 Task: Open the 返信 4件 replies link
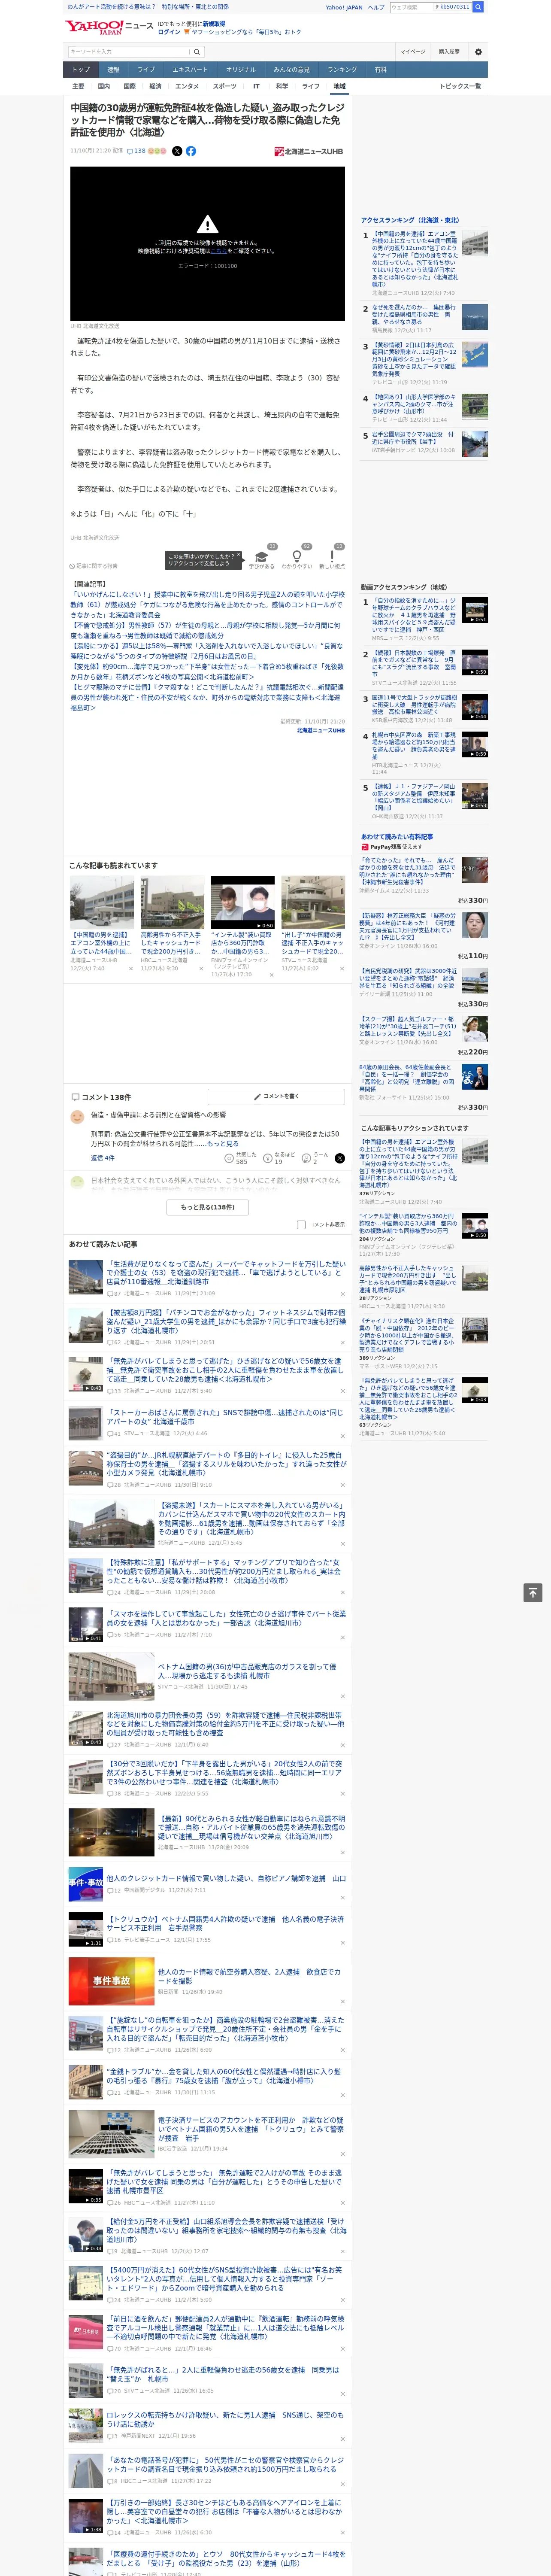[x=103, y=1157]
